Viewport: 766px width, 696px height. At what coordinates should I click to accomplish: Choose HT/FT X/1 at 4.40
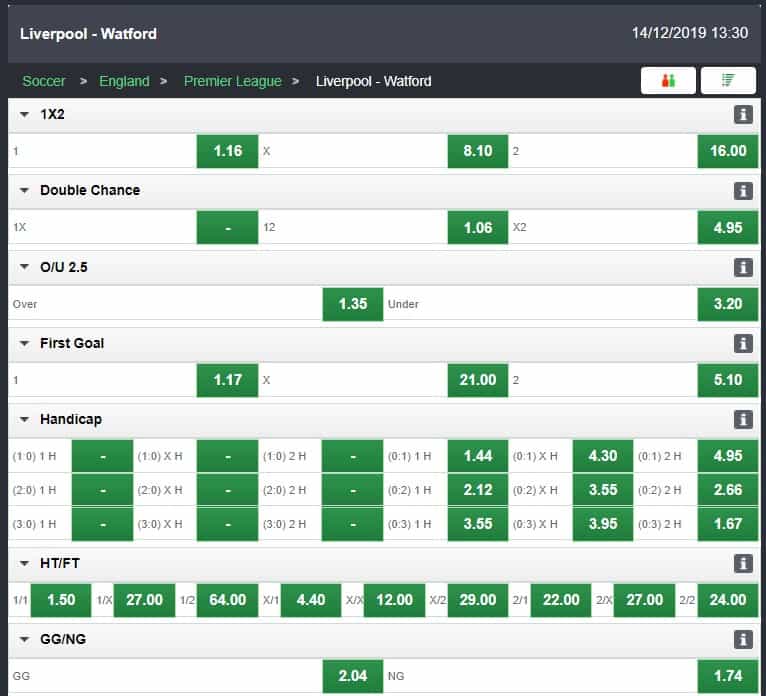coord(311,600)
